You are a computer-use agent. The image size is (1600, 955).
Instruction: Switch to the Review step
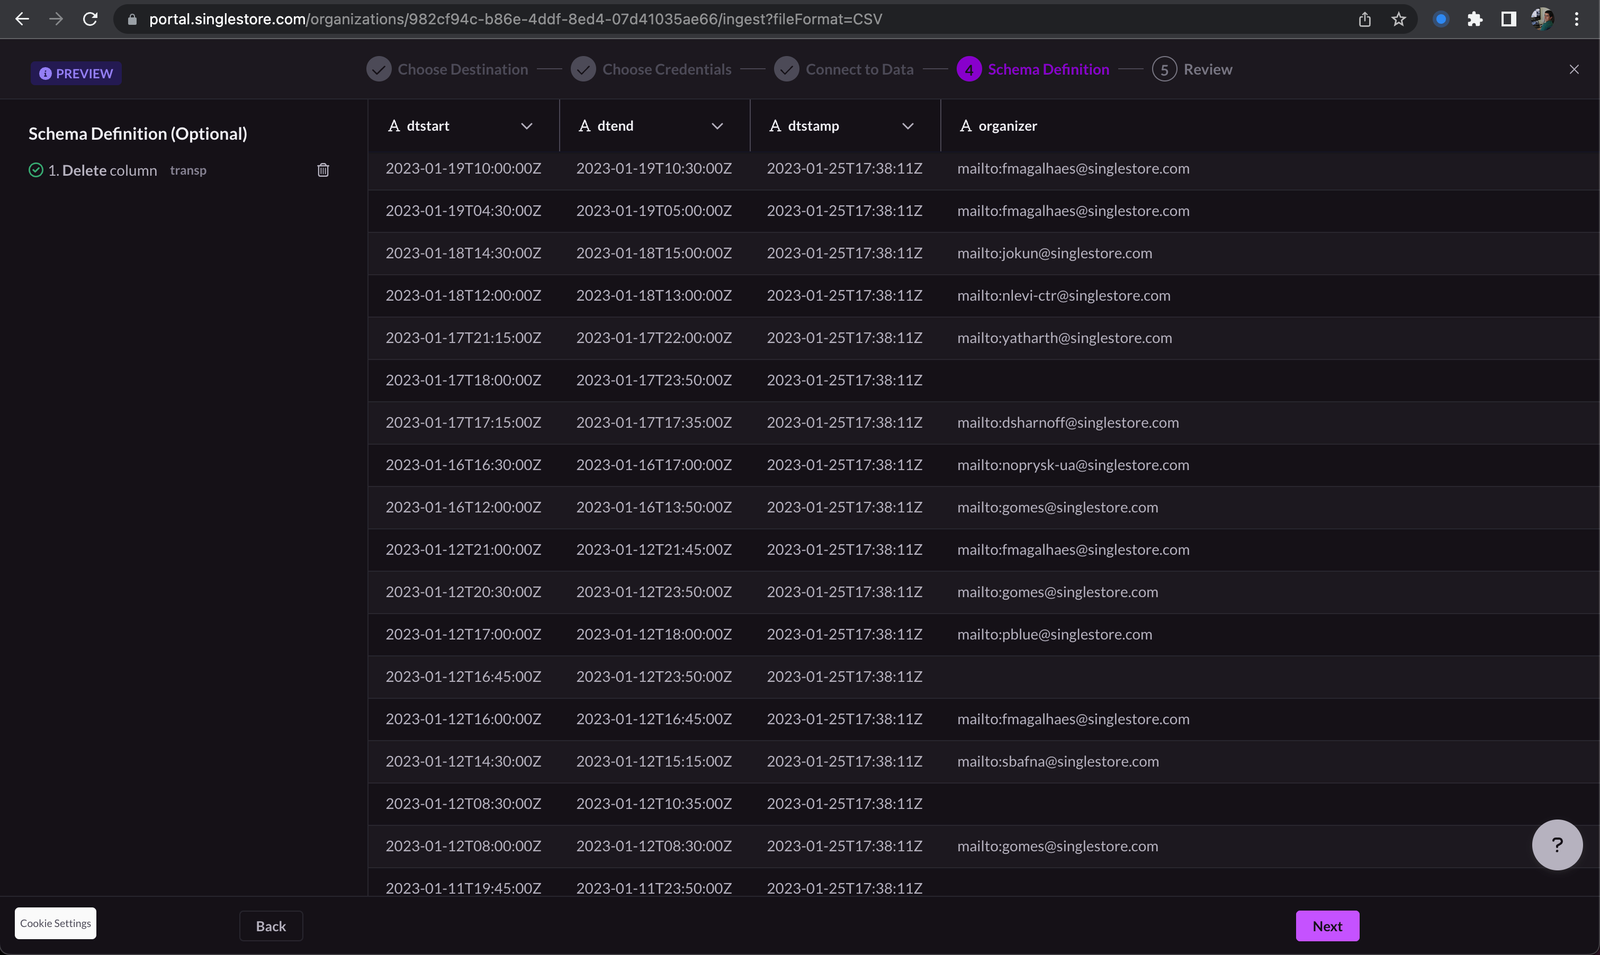(1193, 69)
